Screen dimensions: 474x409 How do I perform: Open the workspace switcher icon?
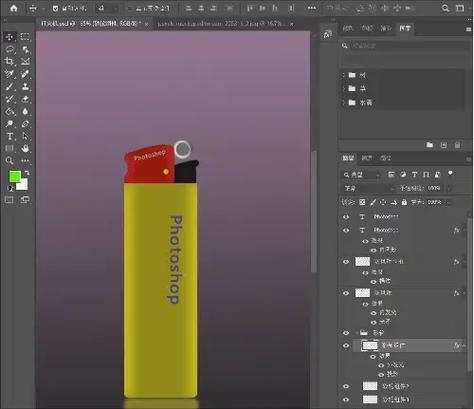click(460, 8)
